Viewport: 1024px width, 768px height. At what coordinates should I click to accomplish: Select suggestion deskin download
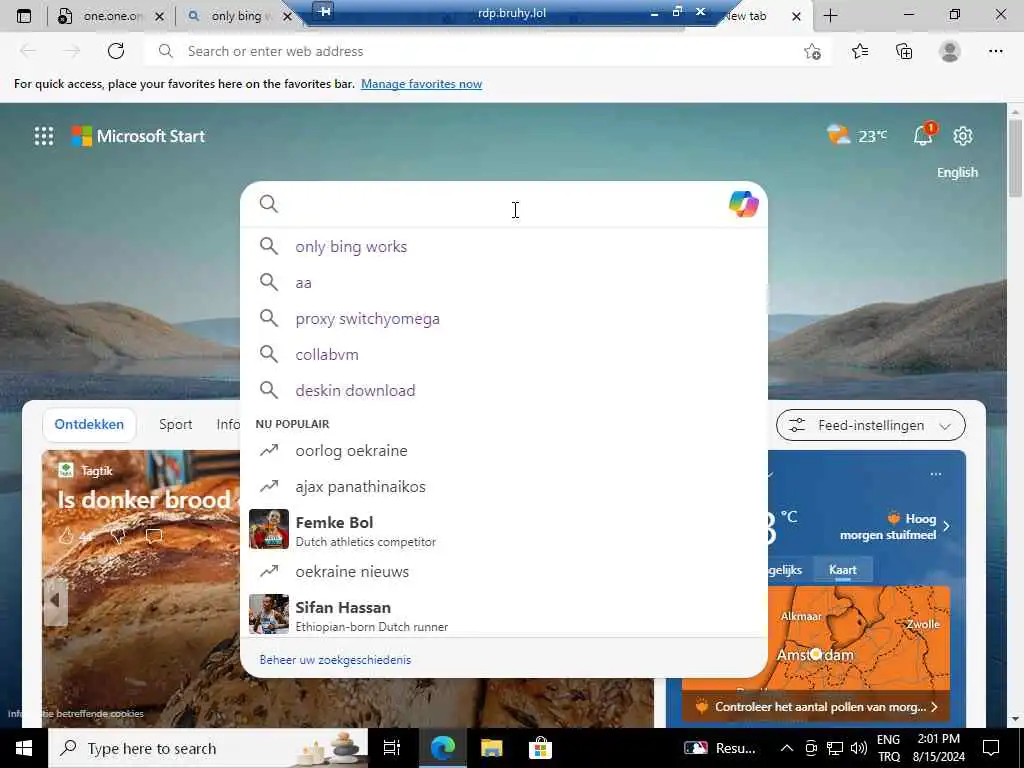click(504, 390)
